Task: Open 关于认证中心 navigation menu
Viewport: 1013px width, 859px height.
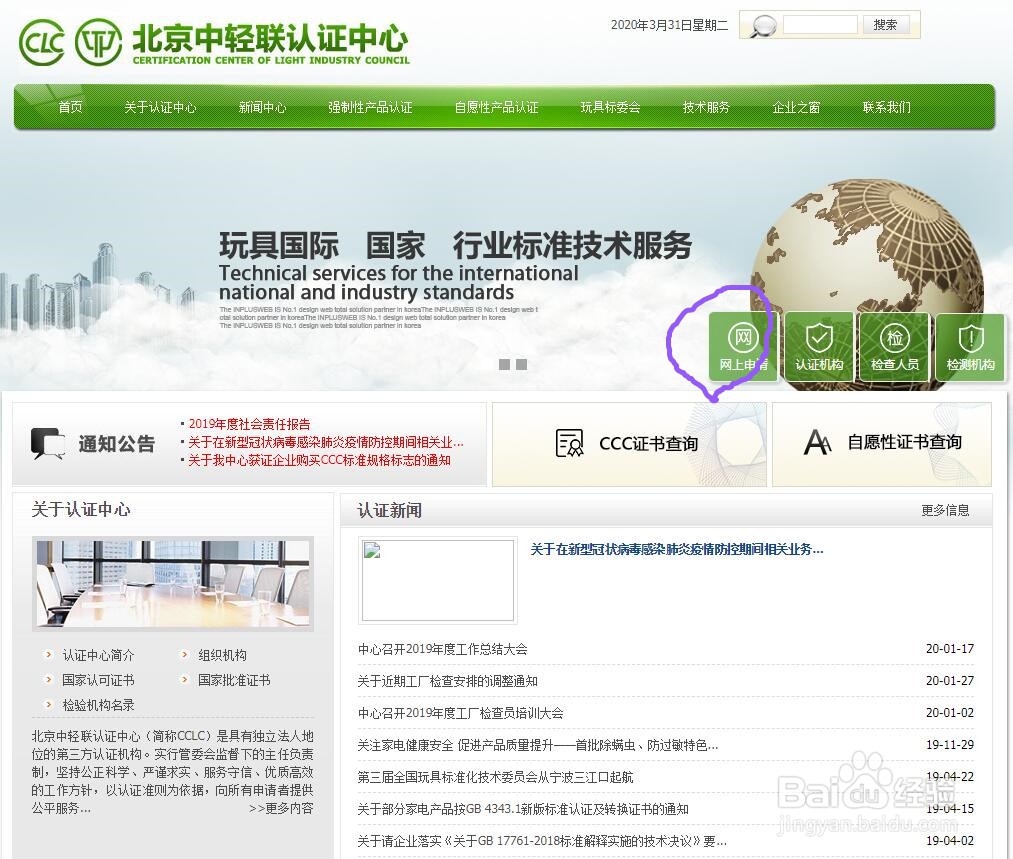Action: [160, 107]
